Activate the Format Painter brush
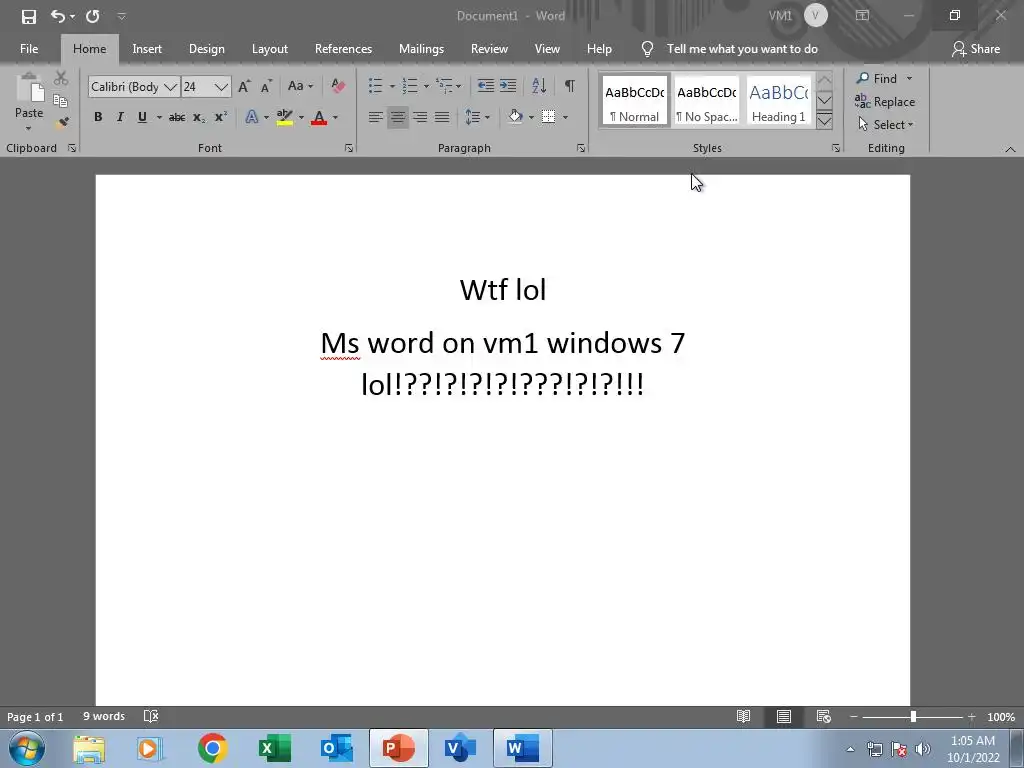This screenshot has width=1024, height=768. pyautogui.click(x=63, y=122)
